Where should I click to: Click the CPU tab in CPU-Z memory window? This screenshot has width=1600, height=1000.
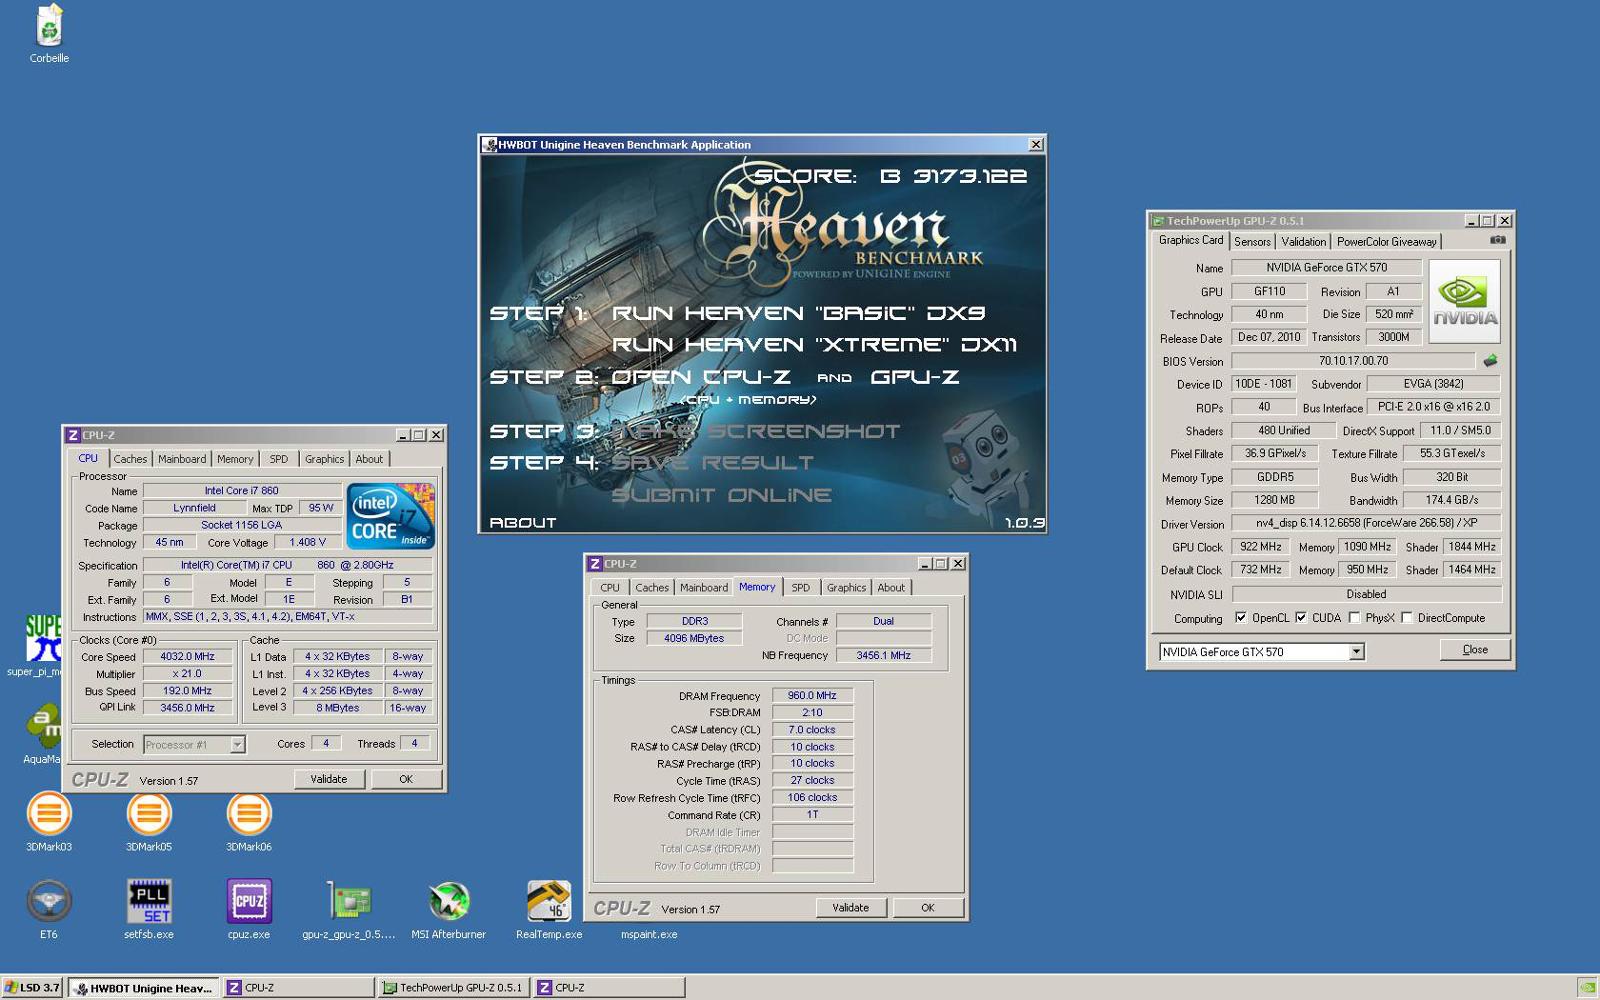point(610,588)
